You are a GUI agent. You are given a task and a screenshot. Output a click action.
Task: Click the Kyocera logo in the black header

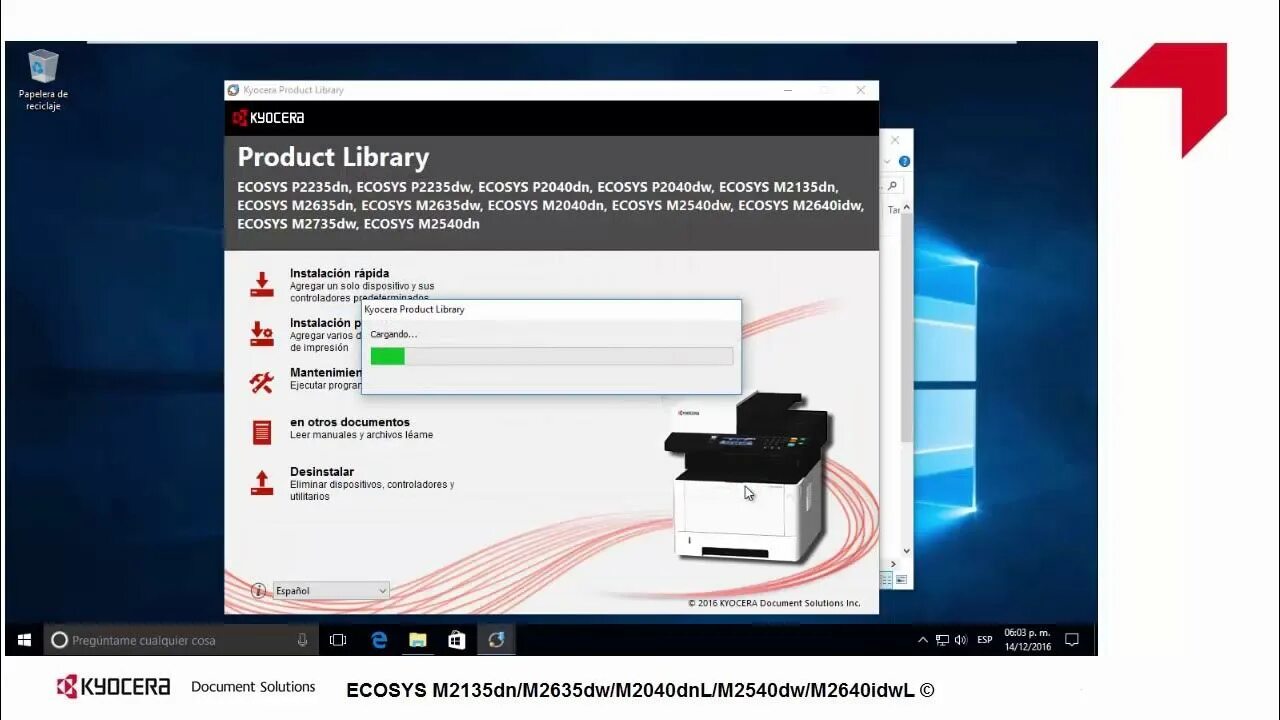(268, 118)
